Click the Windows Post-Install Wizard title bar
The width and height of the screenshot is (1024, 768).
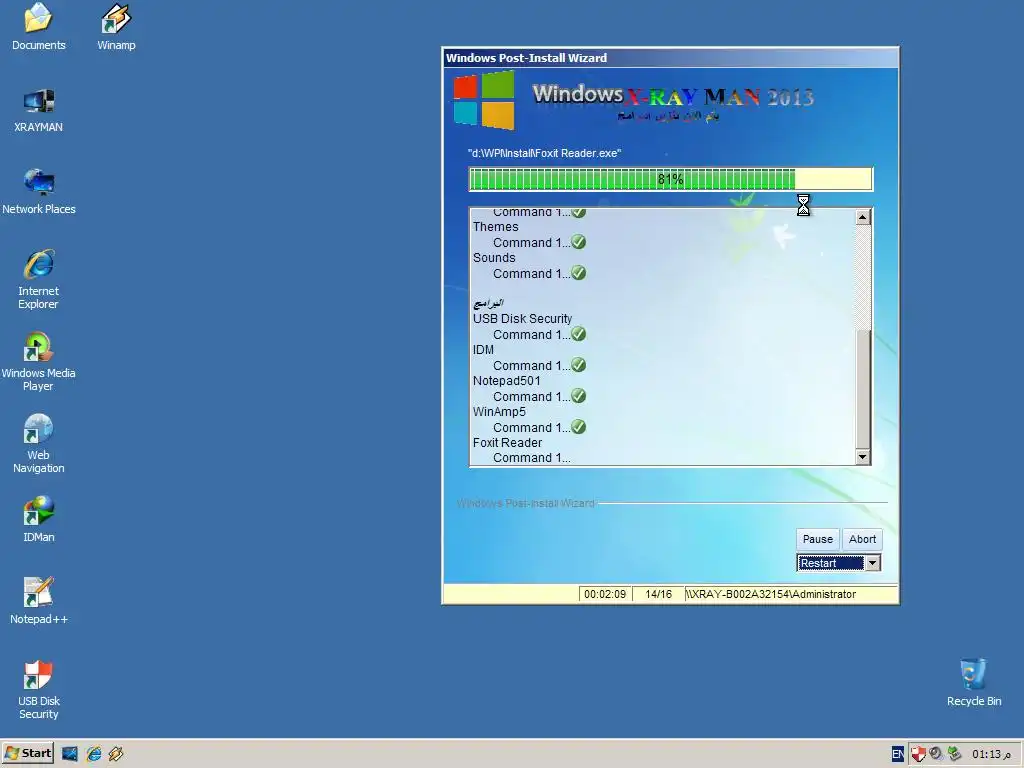pyautogui.click(x=671, y=57)
